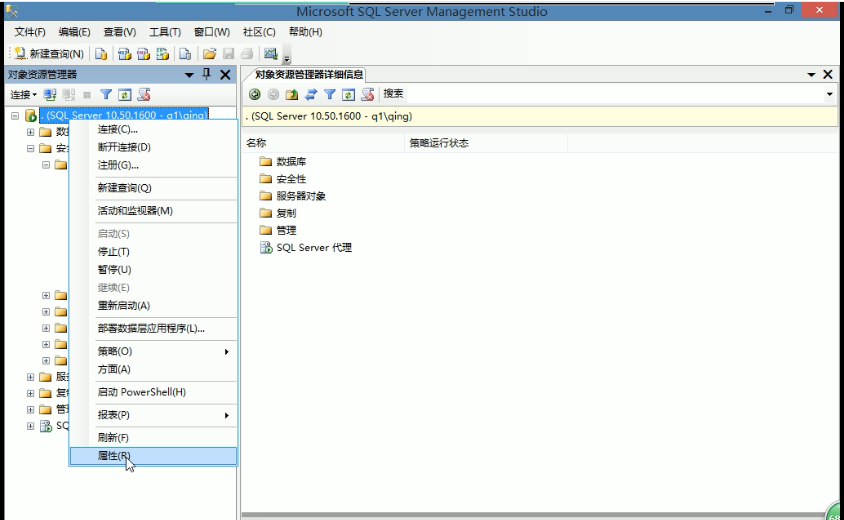The height and width of the screenshot is (520, 844).
Task: Close the 对象资源管理器 panel
Action: (226, 75)
